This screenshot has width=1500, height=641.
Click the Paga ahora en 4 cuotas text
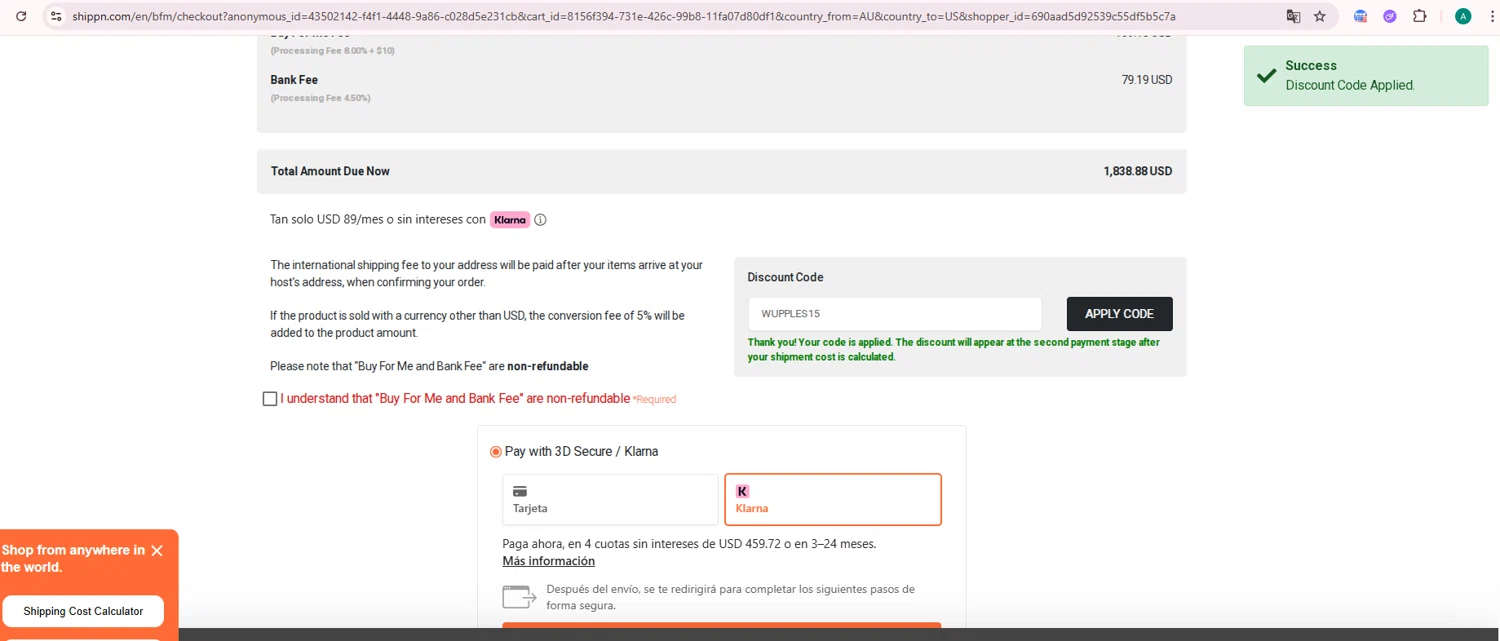pyautogui.click(x=689, y=544)
